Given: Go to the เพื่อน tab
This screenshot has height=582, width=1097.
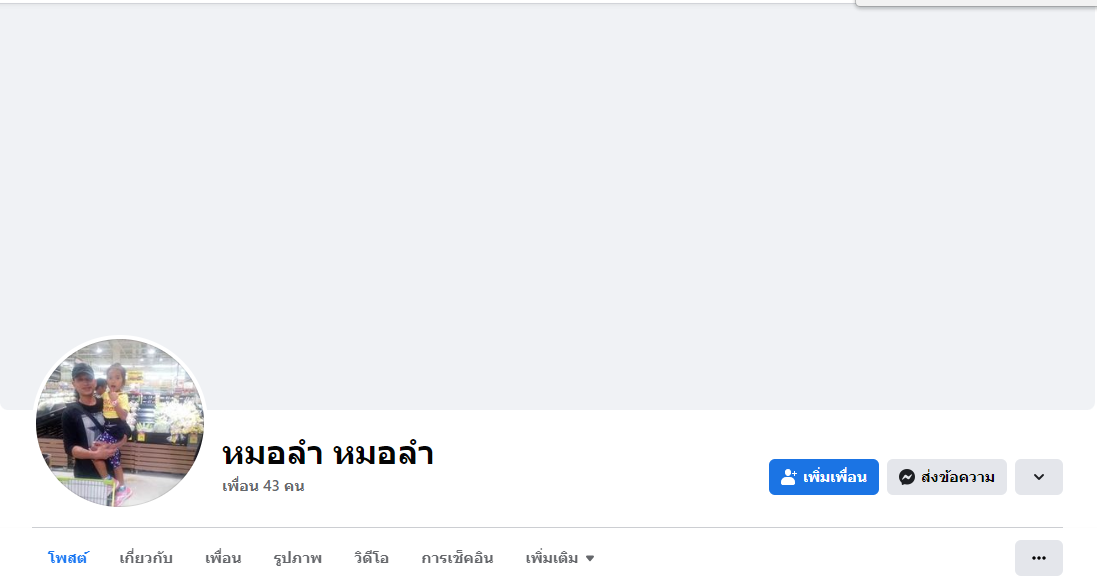Looking at the screenshot, I should (x=223, y=558).
